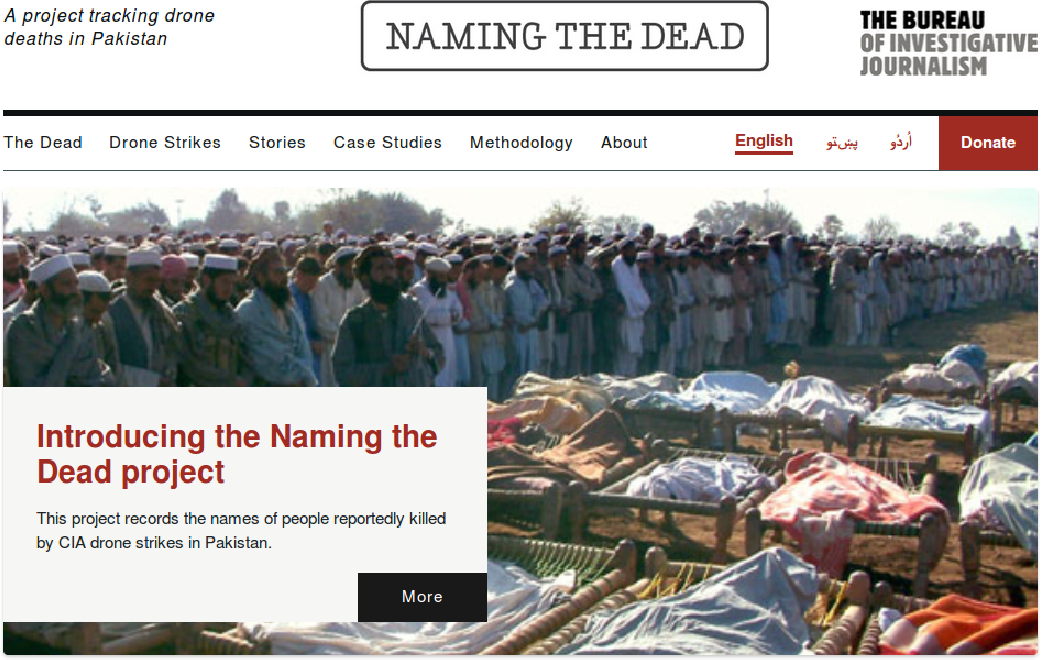Switch language to Urdu

pos(901,142)
